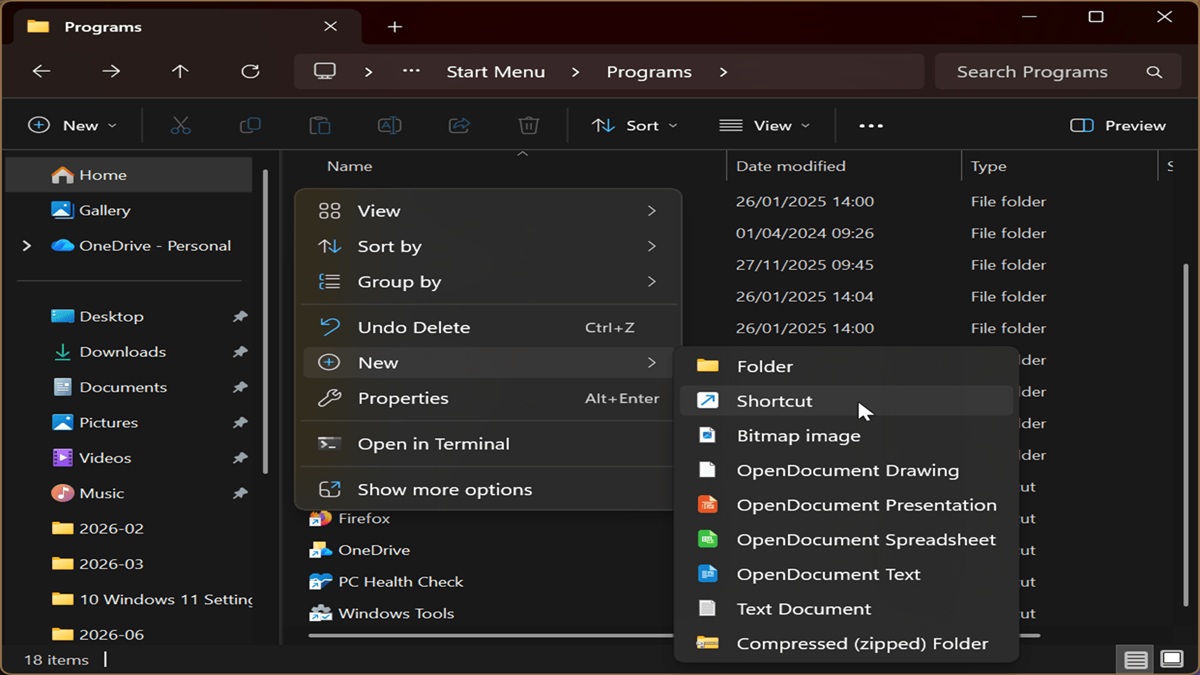The width and height of the screenshot is (1200, 675).
Task: Choose Open in Terminal
Action: click(x=489, y=444)
